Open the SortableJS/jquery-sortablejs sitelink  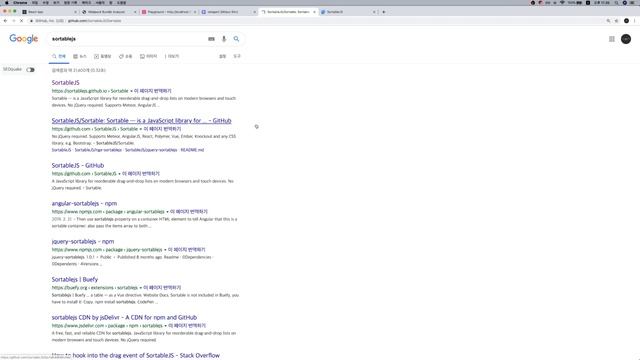pos(151,150)
